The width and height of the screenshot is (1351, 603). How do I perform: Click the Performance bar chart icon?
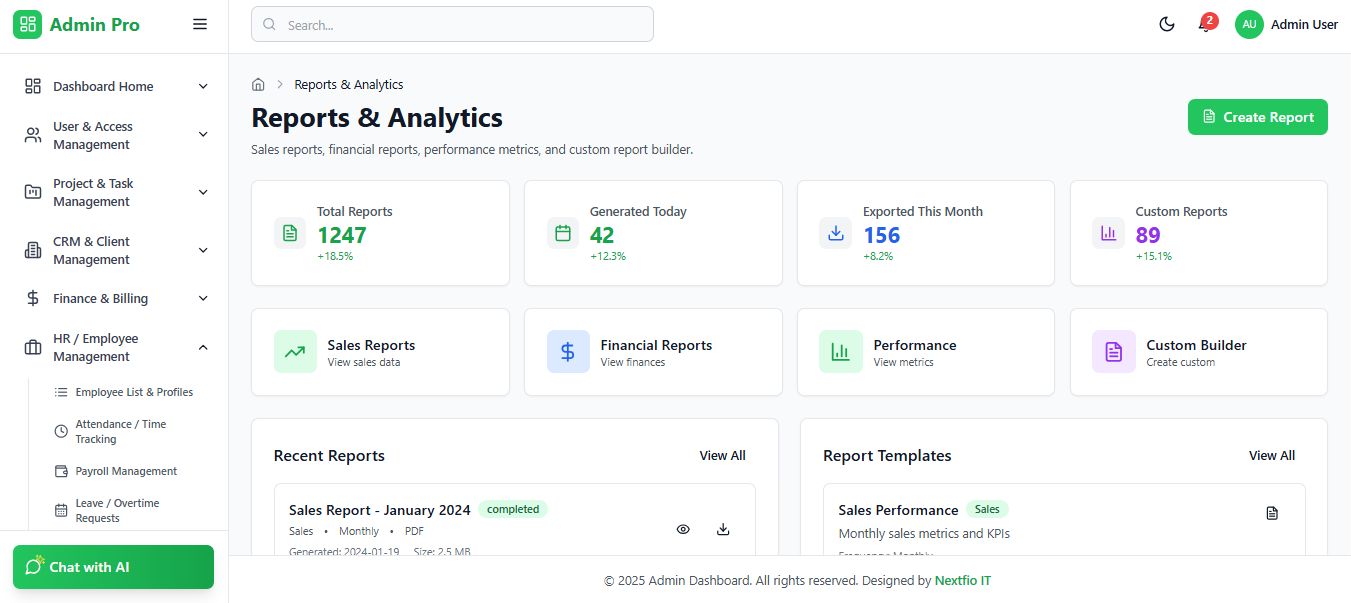click(x=841, y=352)
